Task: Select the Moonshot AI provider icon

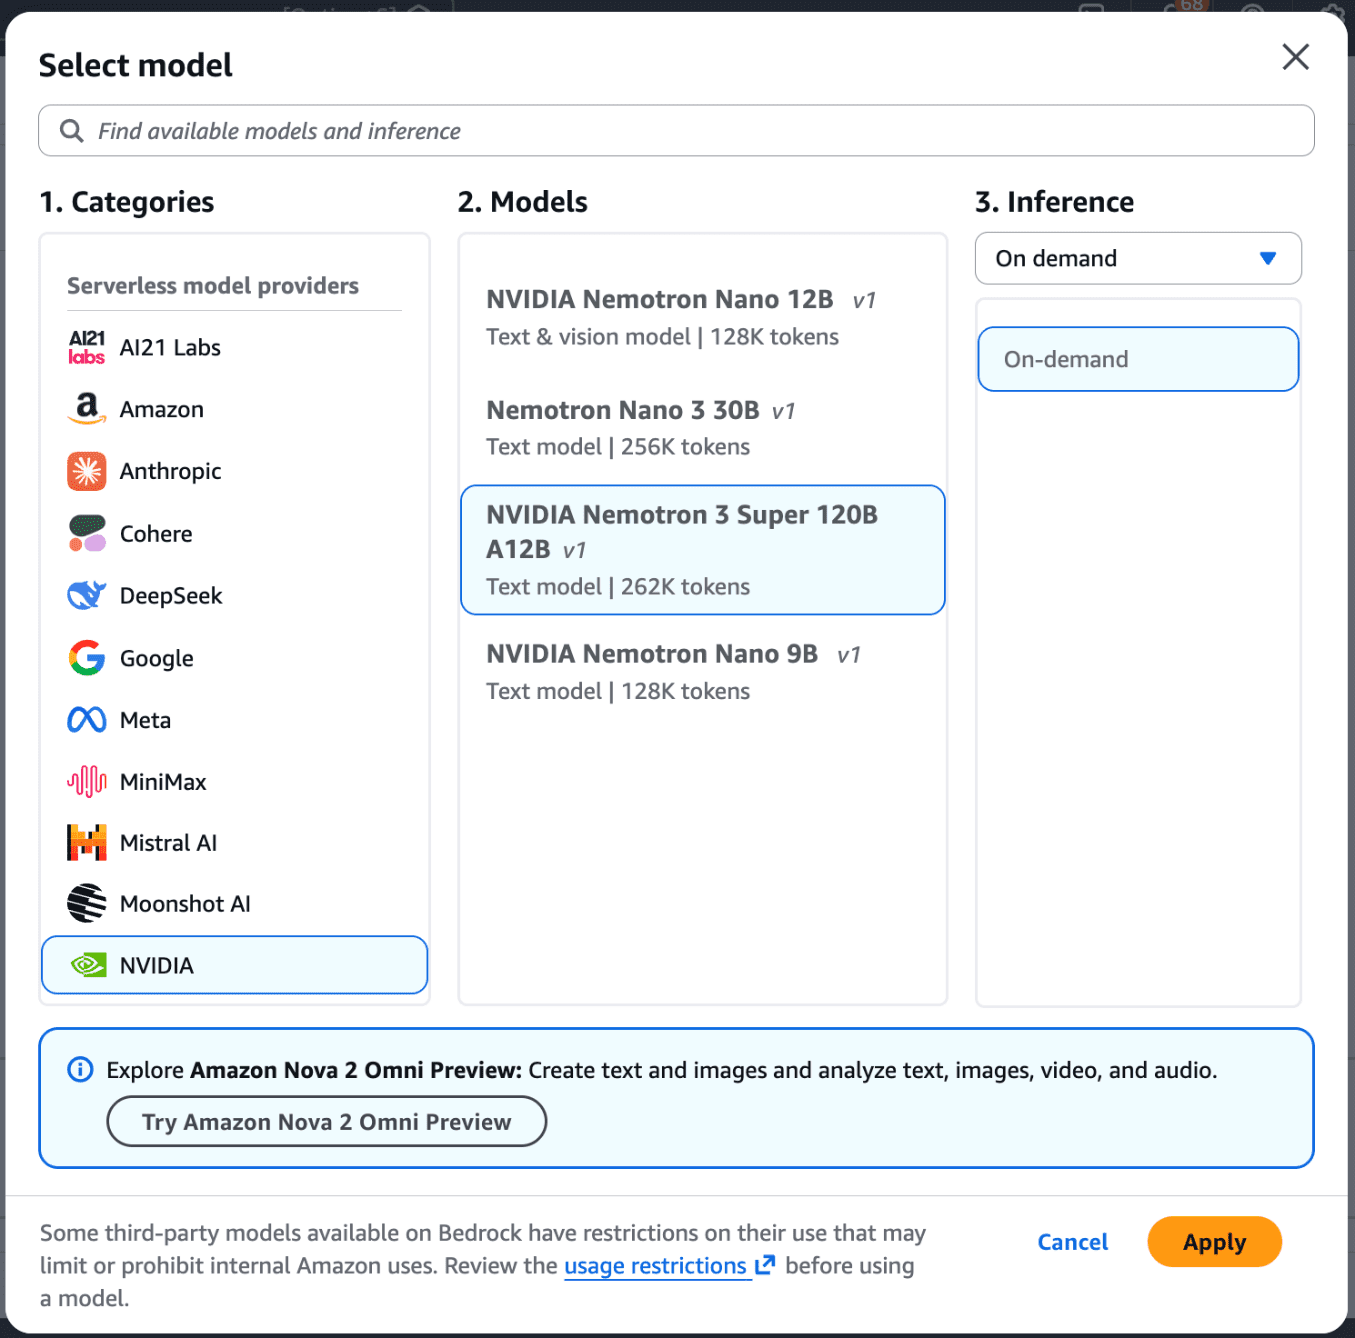Action: click(87, 903)
